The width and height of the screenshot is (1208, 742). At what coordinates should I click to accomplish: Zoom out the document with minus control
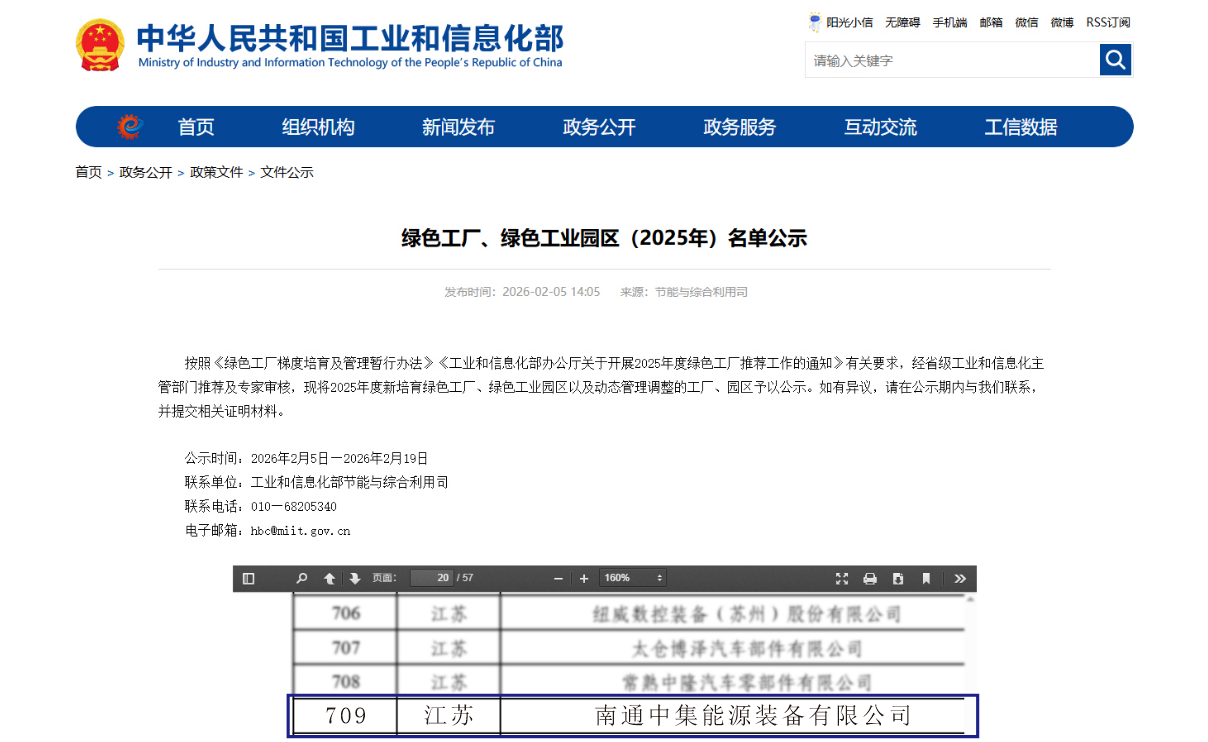coord(558,578)
